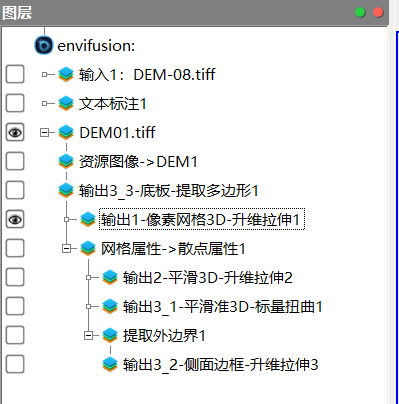Select the 输出3_3-底板-提取多边形1 layer
The height and width of the screenshot is (404, 399).
coord(169,191)
